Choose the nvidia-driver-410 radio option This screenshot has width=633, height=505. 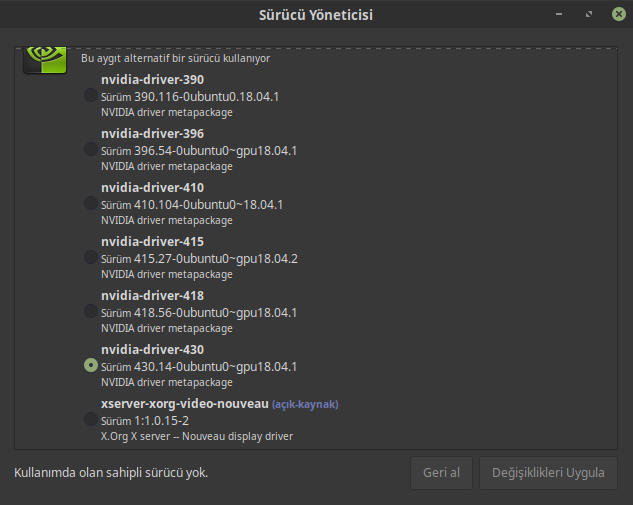pos(91,203)
